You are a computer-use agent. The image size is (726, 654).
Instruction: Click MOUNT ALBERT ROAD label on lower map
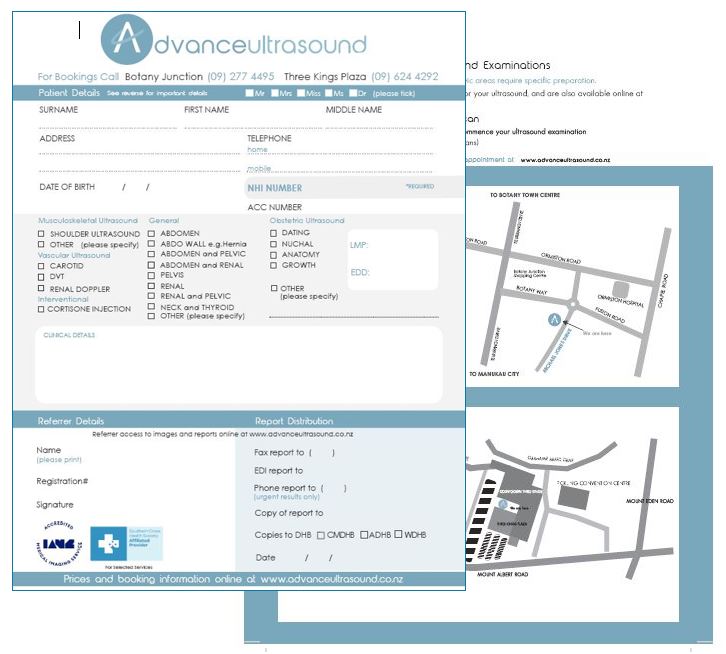click(502, 574)
